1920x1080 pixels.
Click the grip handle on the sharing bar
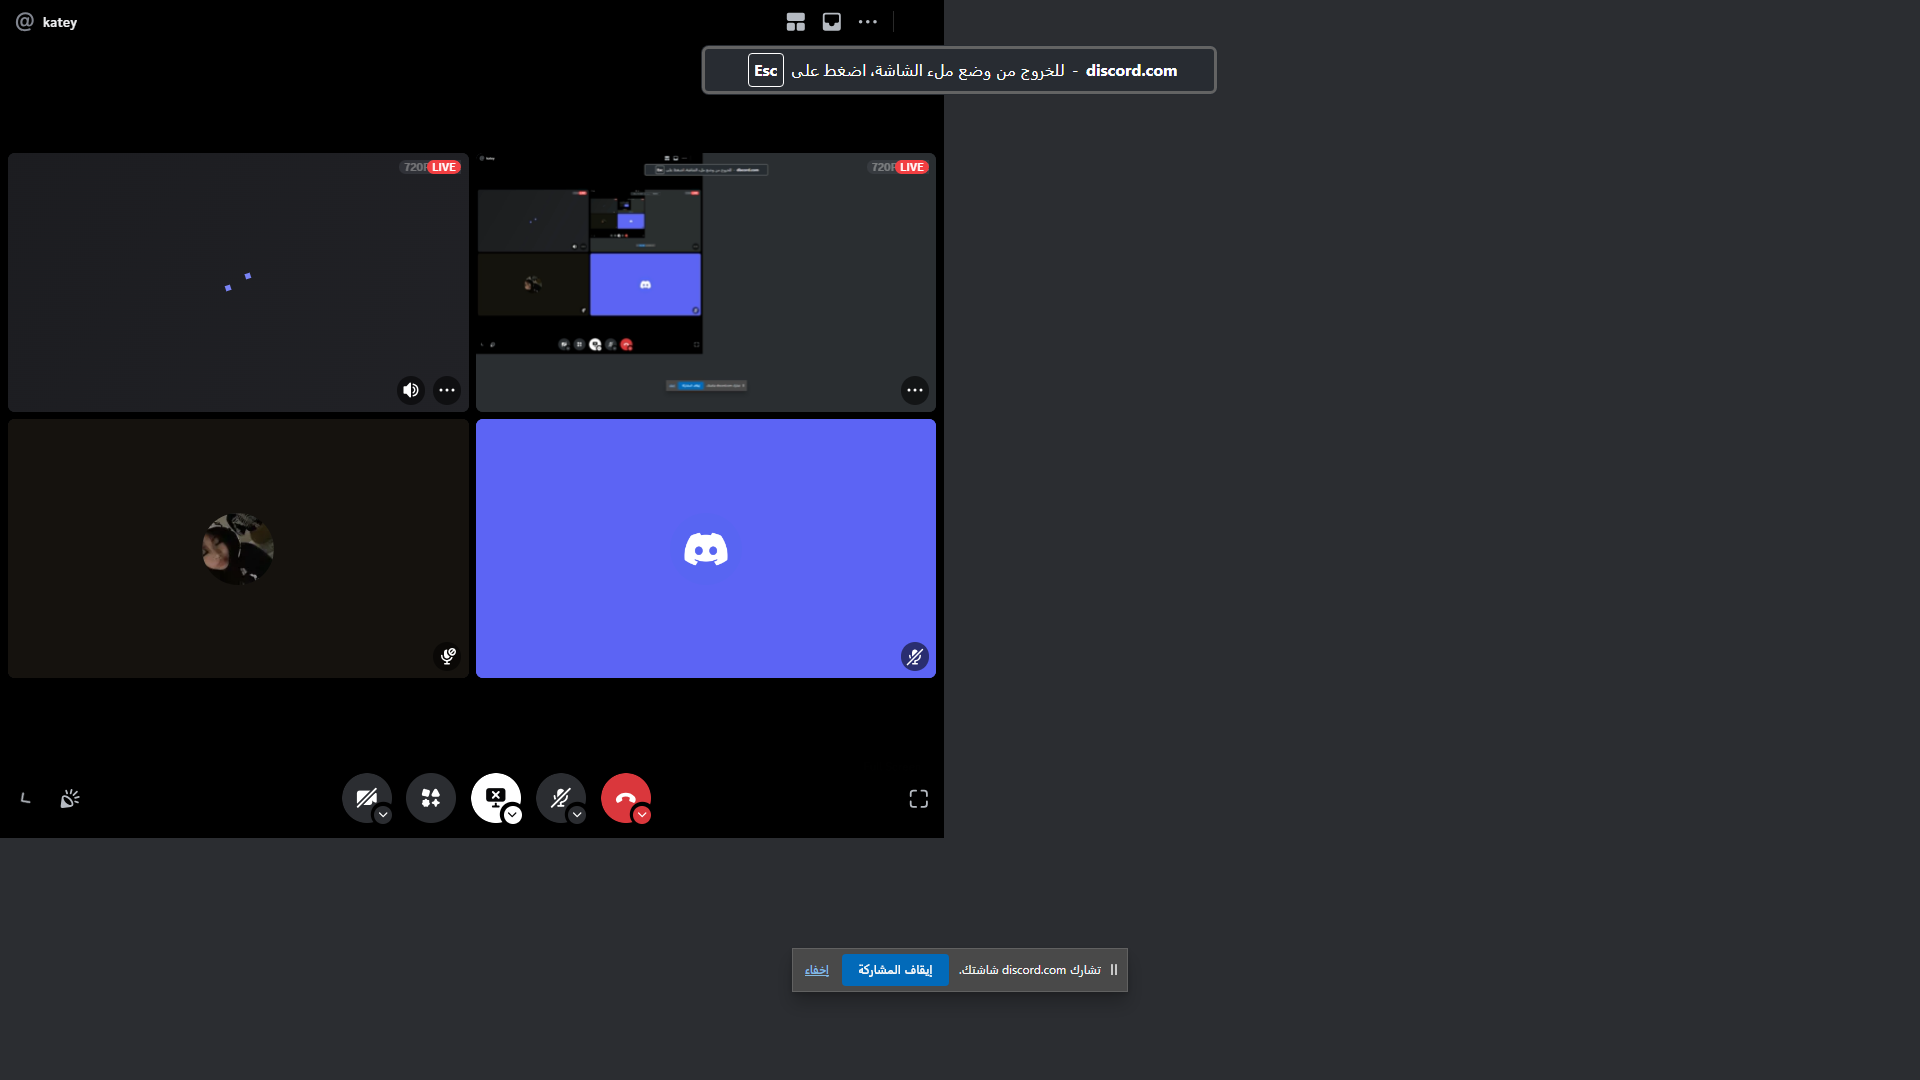(1114, 970)
